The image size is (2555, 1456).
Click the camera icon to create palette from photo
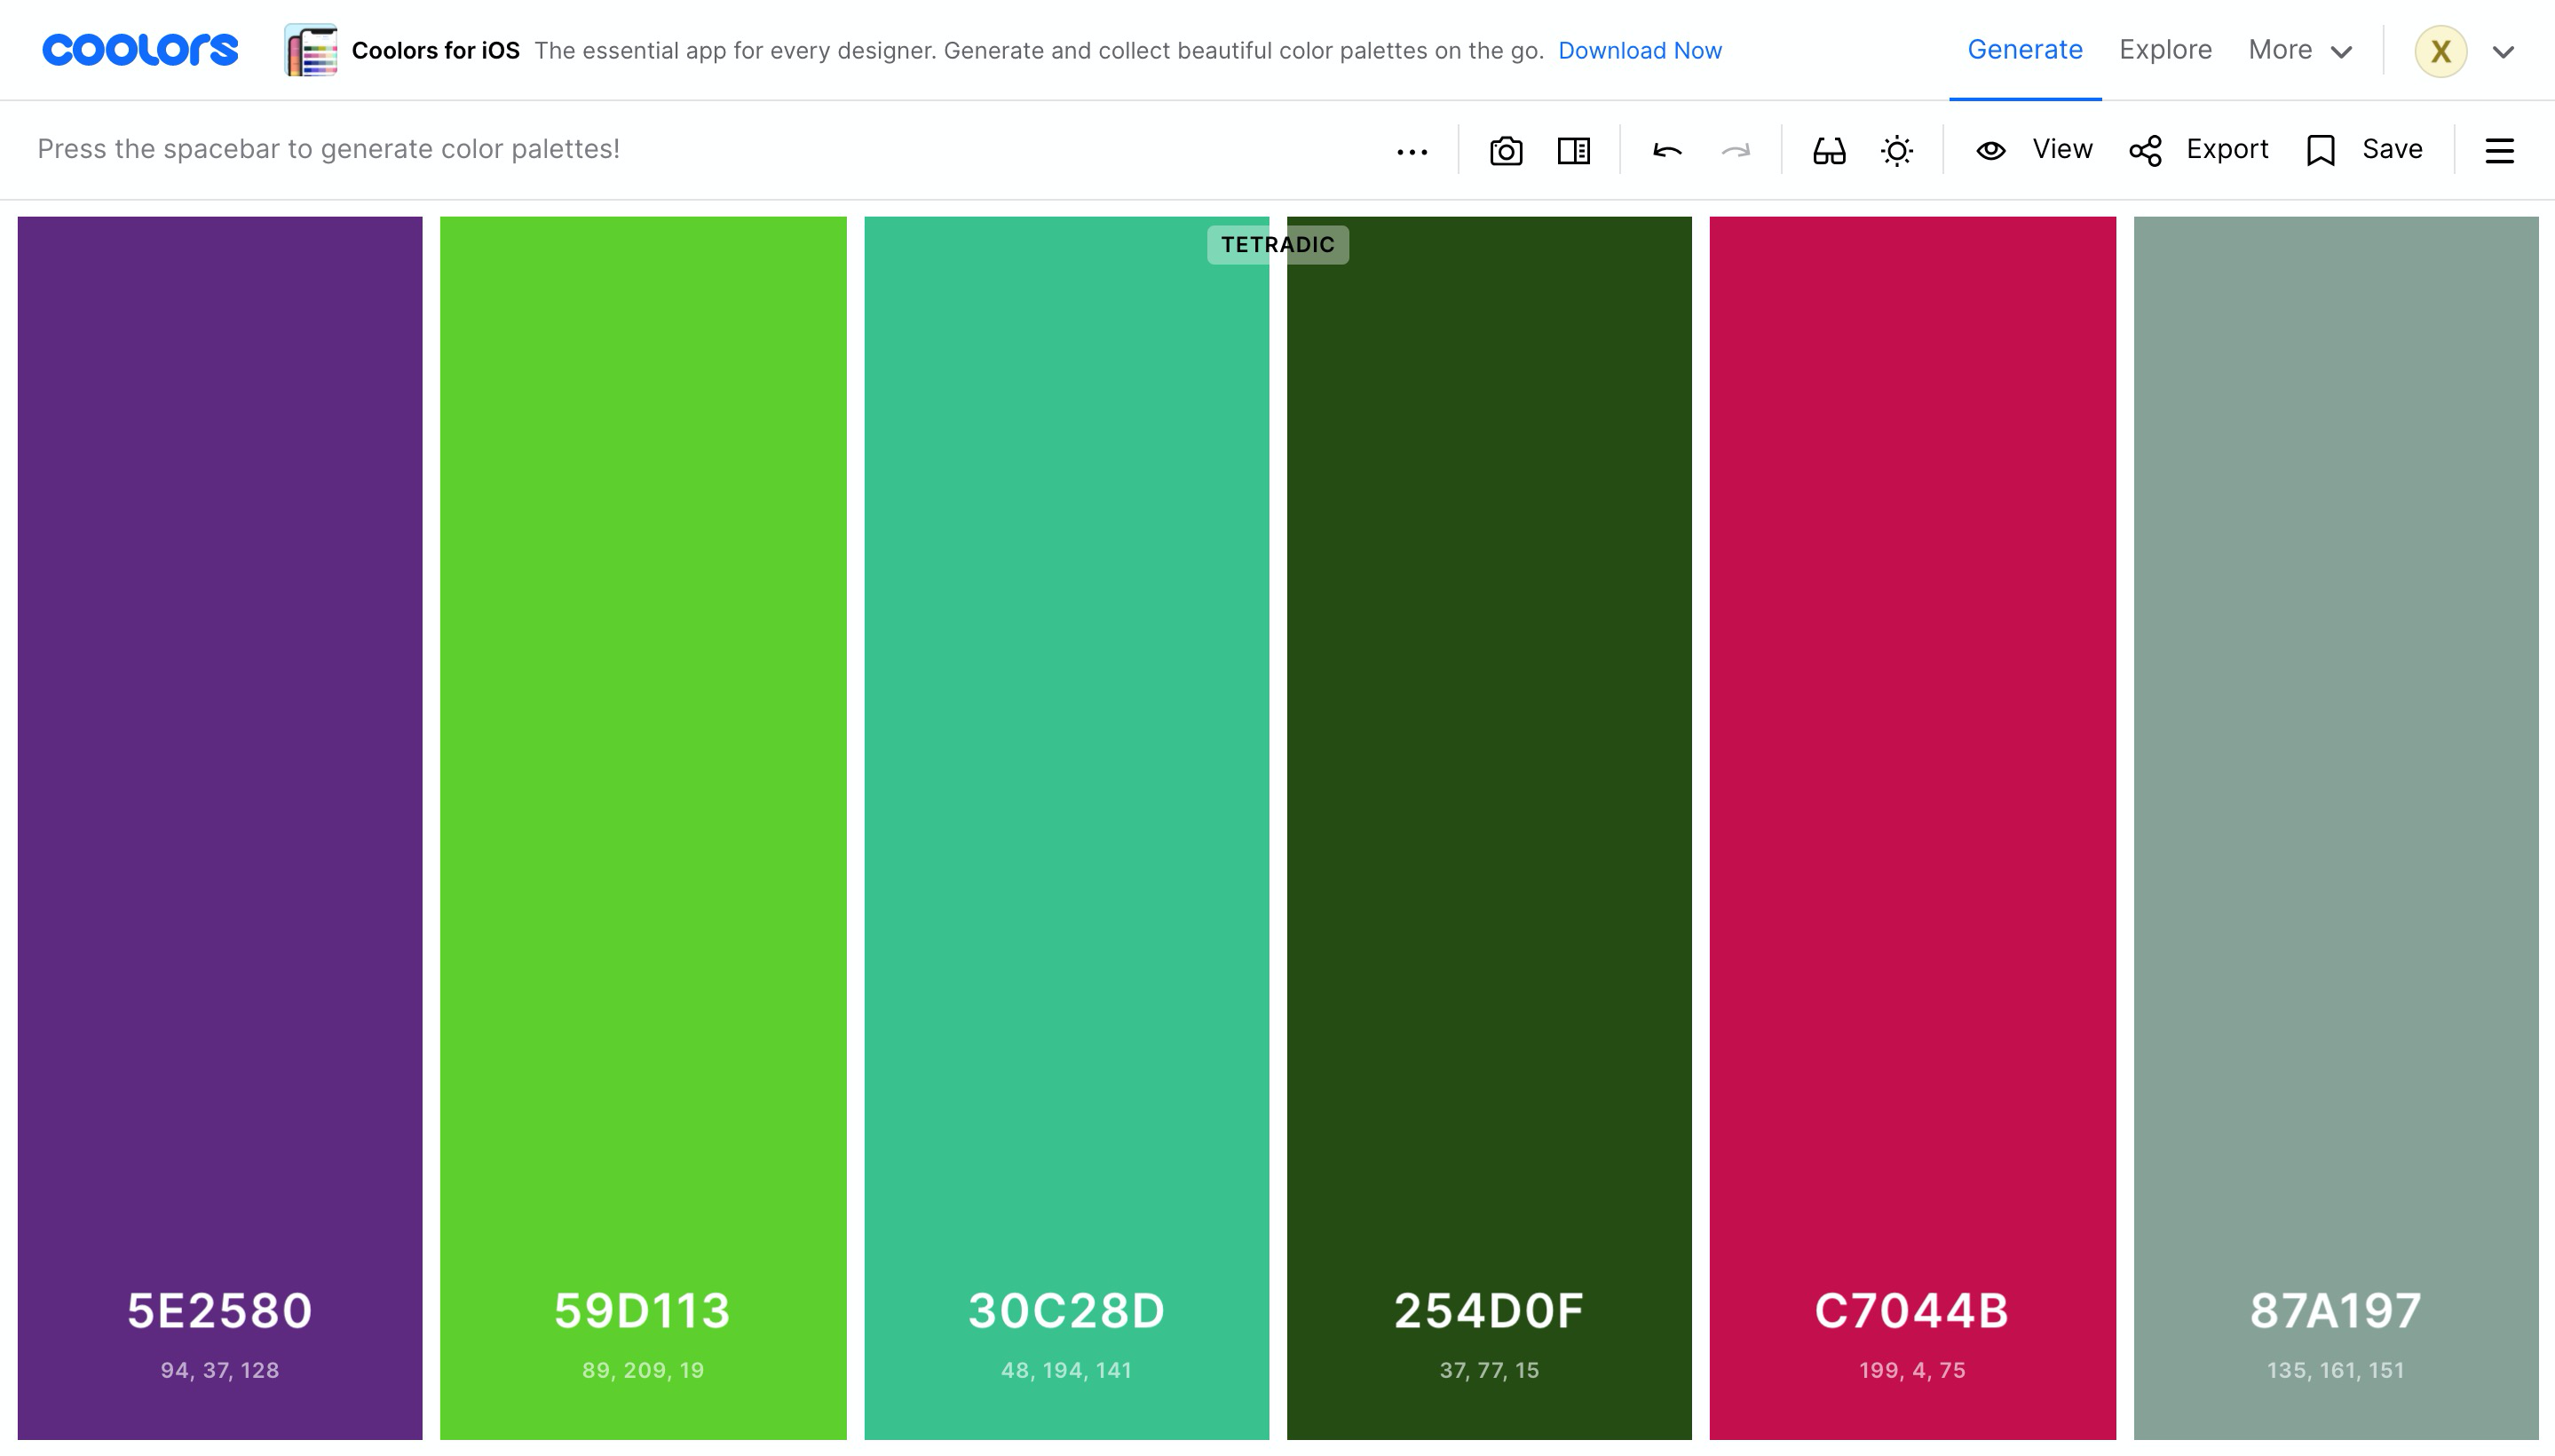[1505, 151]
